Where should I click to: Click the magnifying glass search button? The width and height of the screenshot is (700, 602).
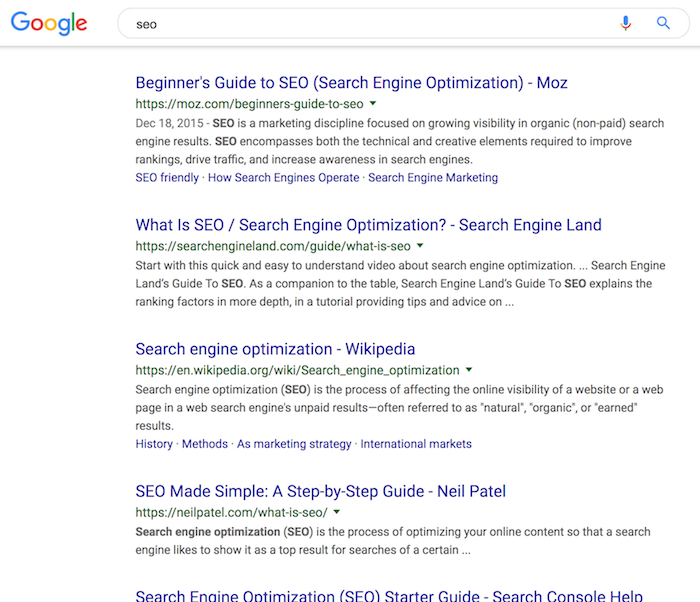(663, 23)
